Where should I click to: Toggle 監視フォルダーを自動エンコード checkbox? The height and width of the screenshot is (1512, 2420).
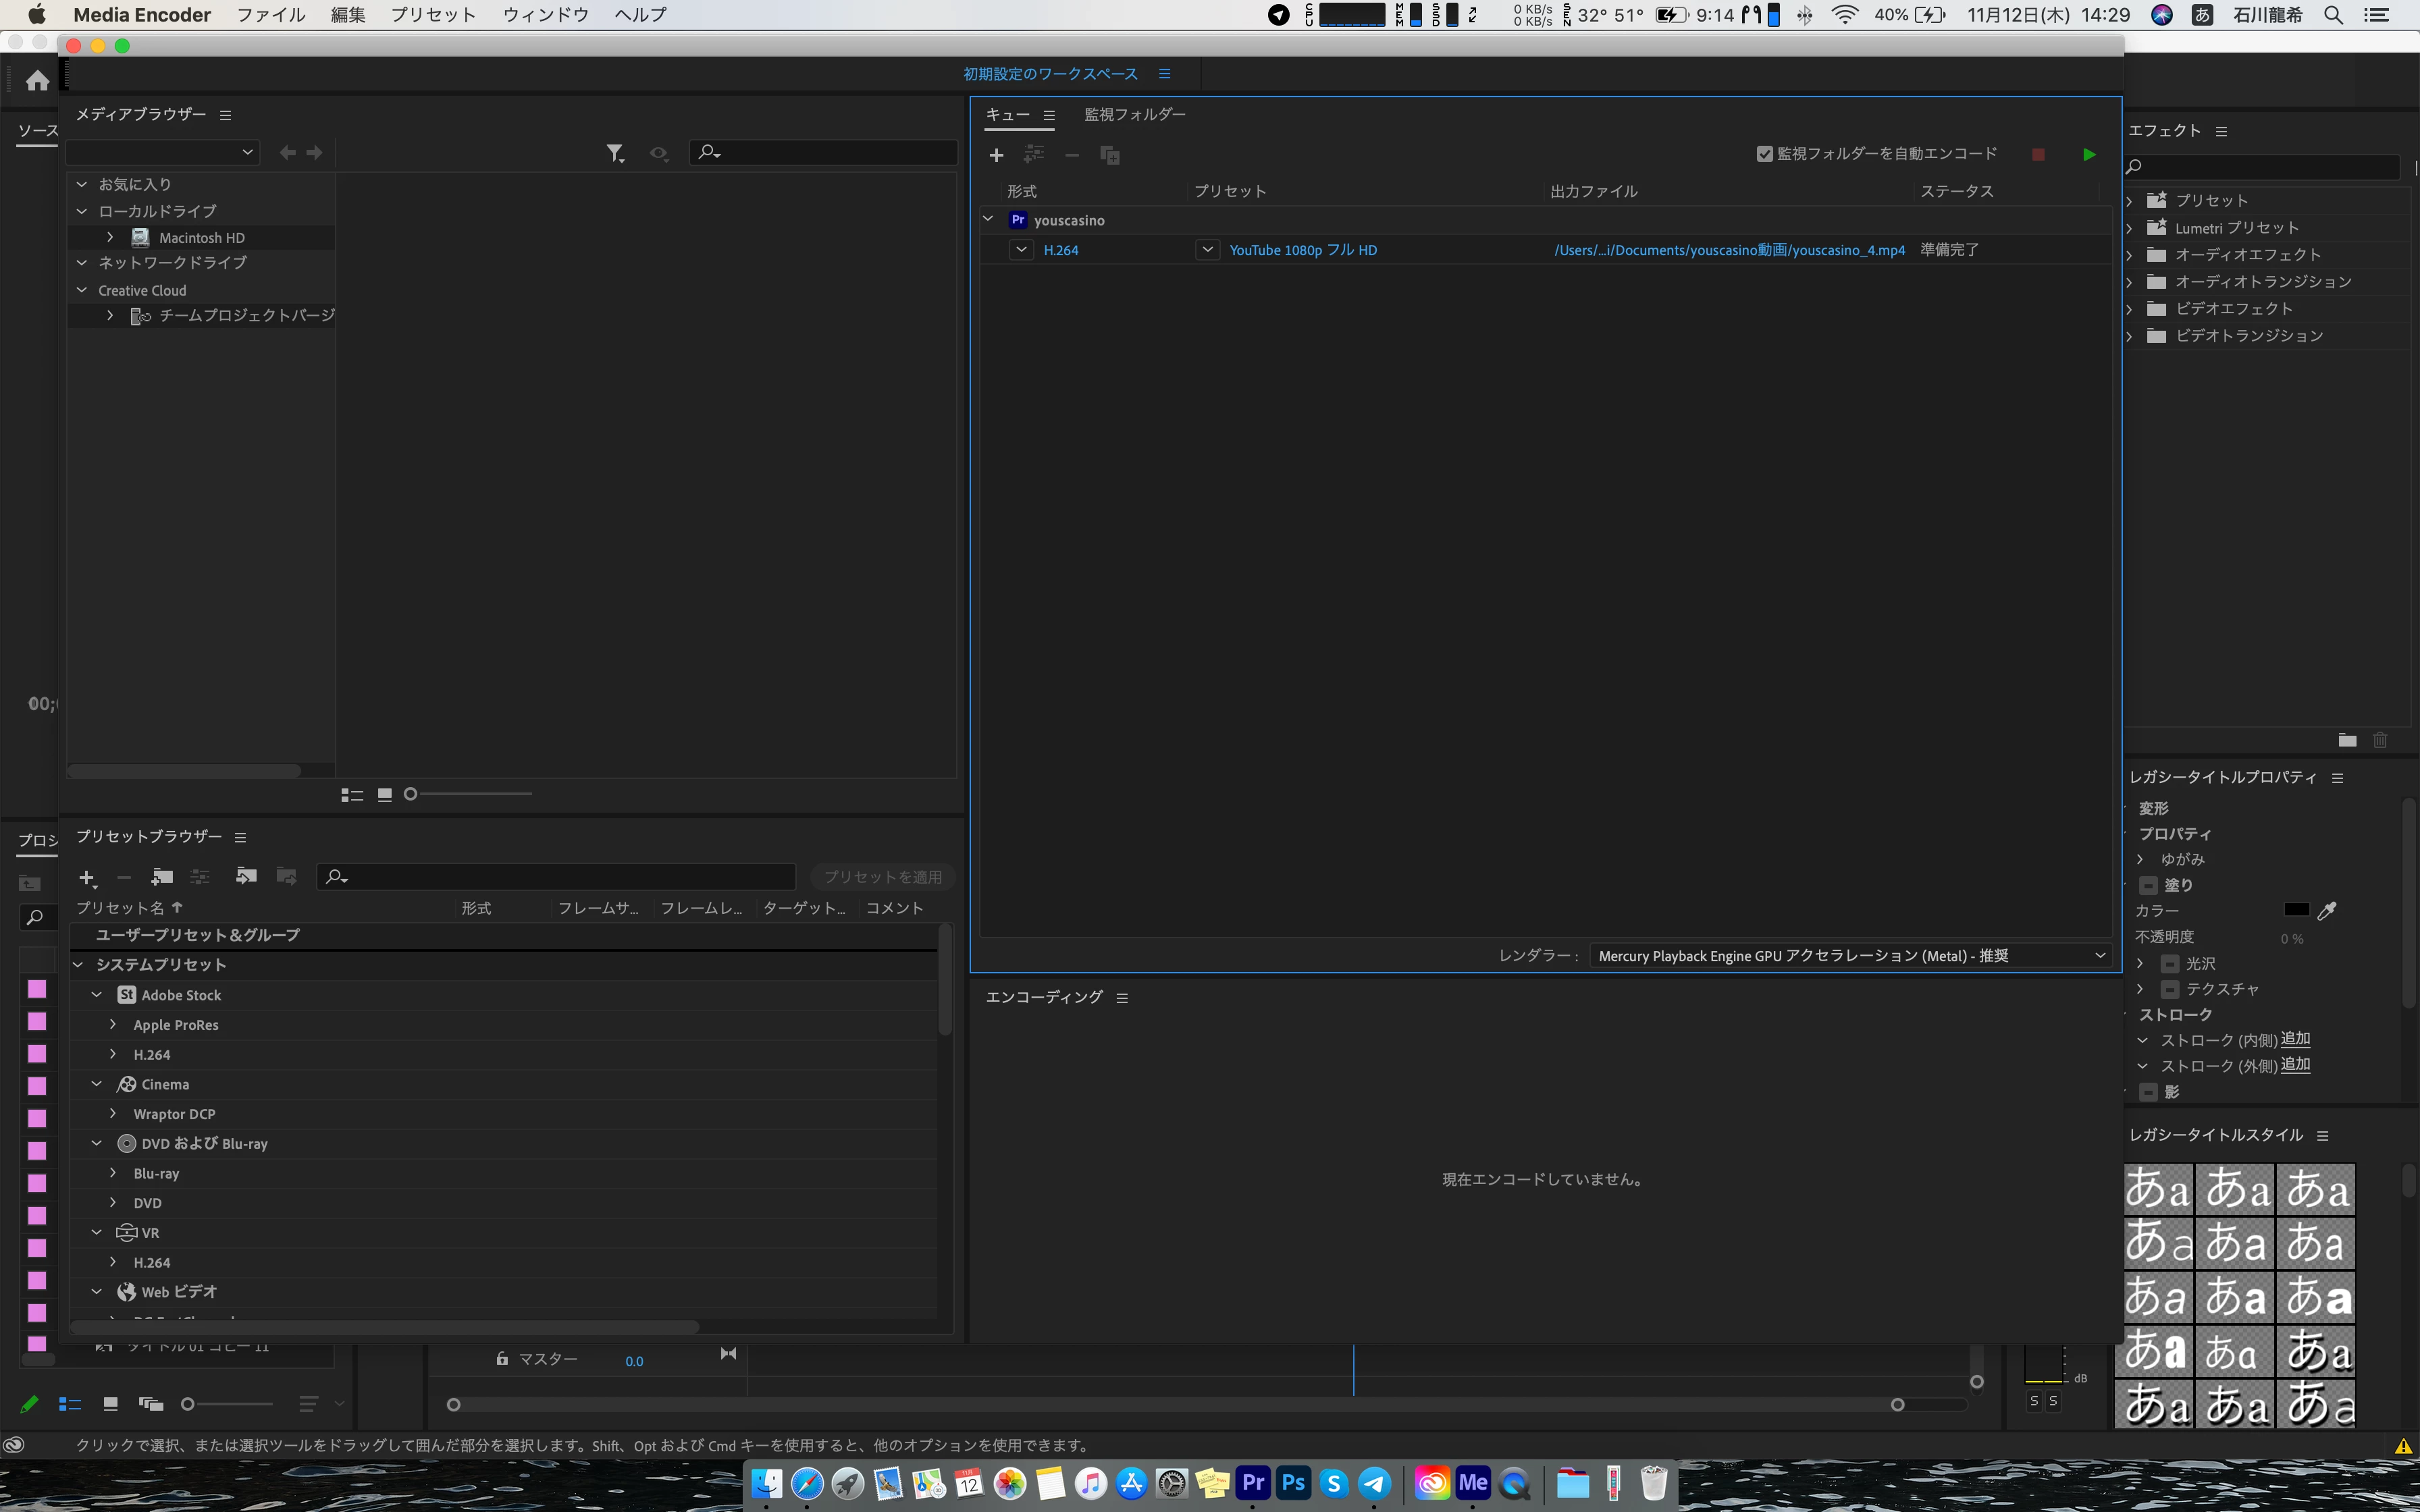pyautogui.click(x=1764, y=154)
